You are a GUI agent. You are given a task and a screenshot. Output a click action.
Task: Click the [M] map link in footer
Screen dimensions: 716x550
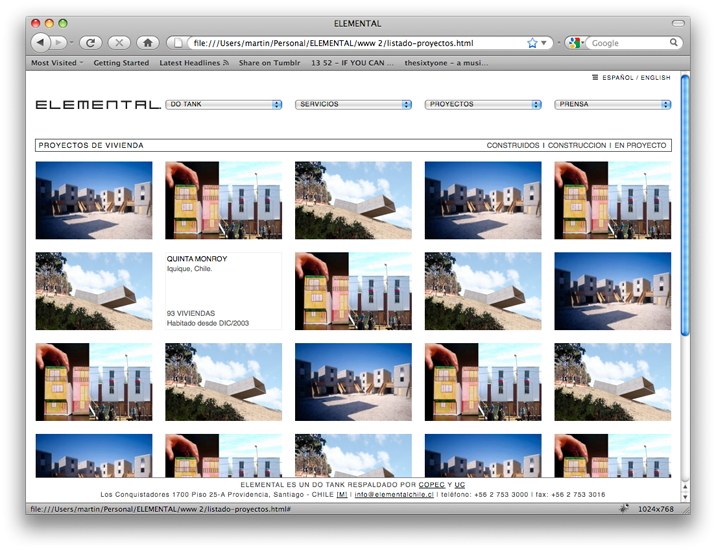click(342, 495)
